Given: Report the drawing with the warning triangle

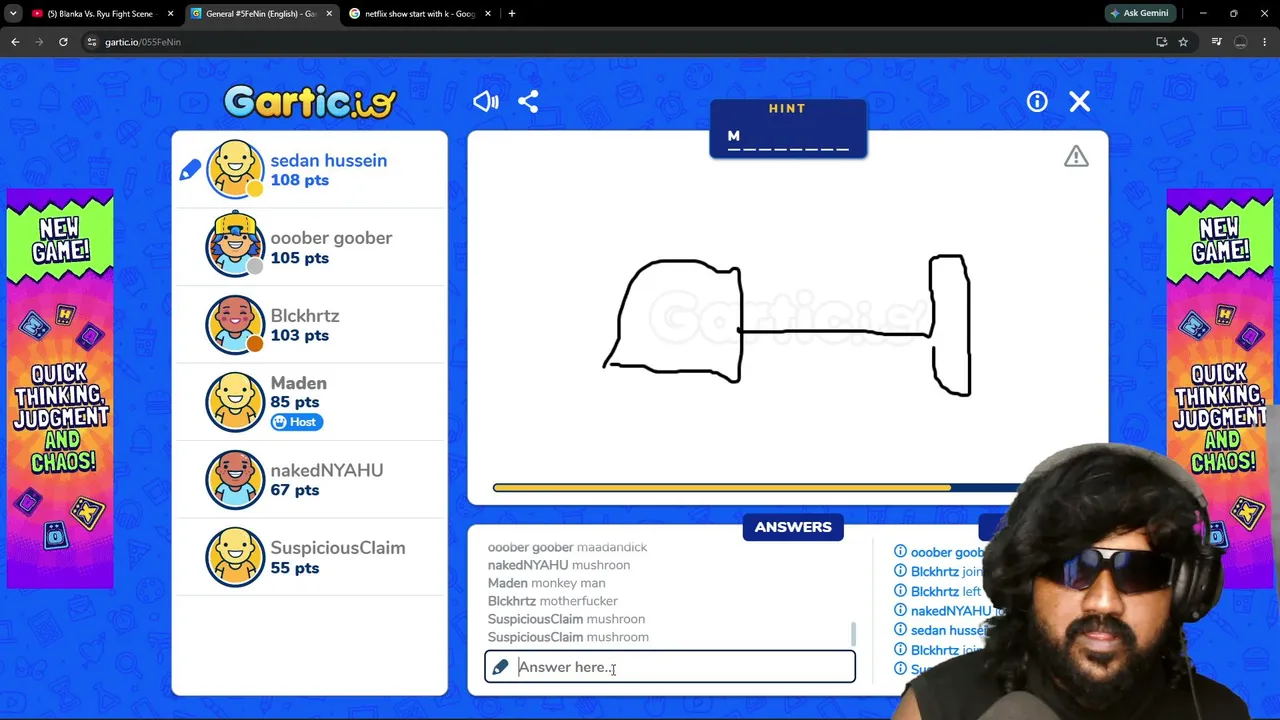Looking at the screenshot, I should [1076, 156].
